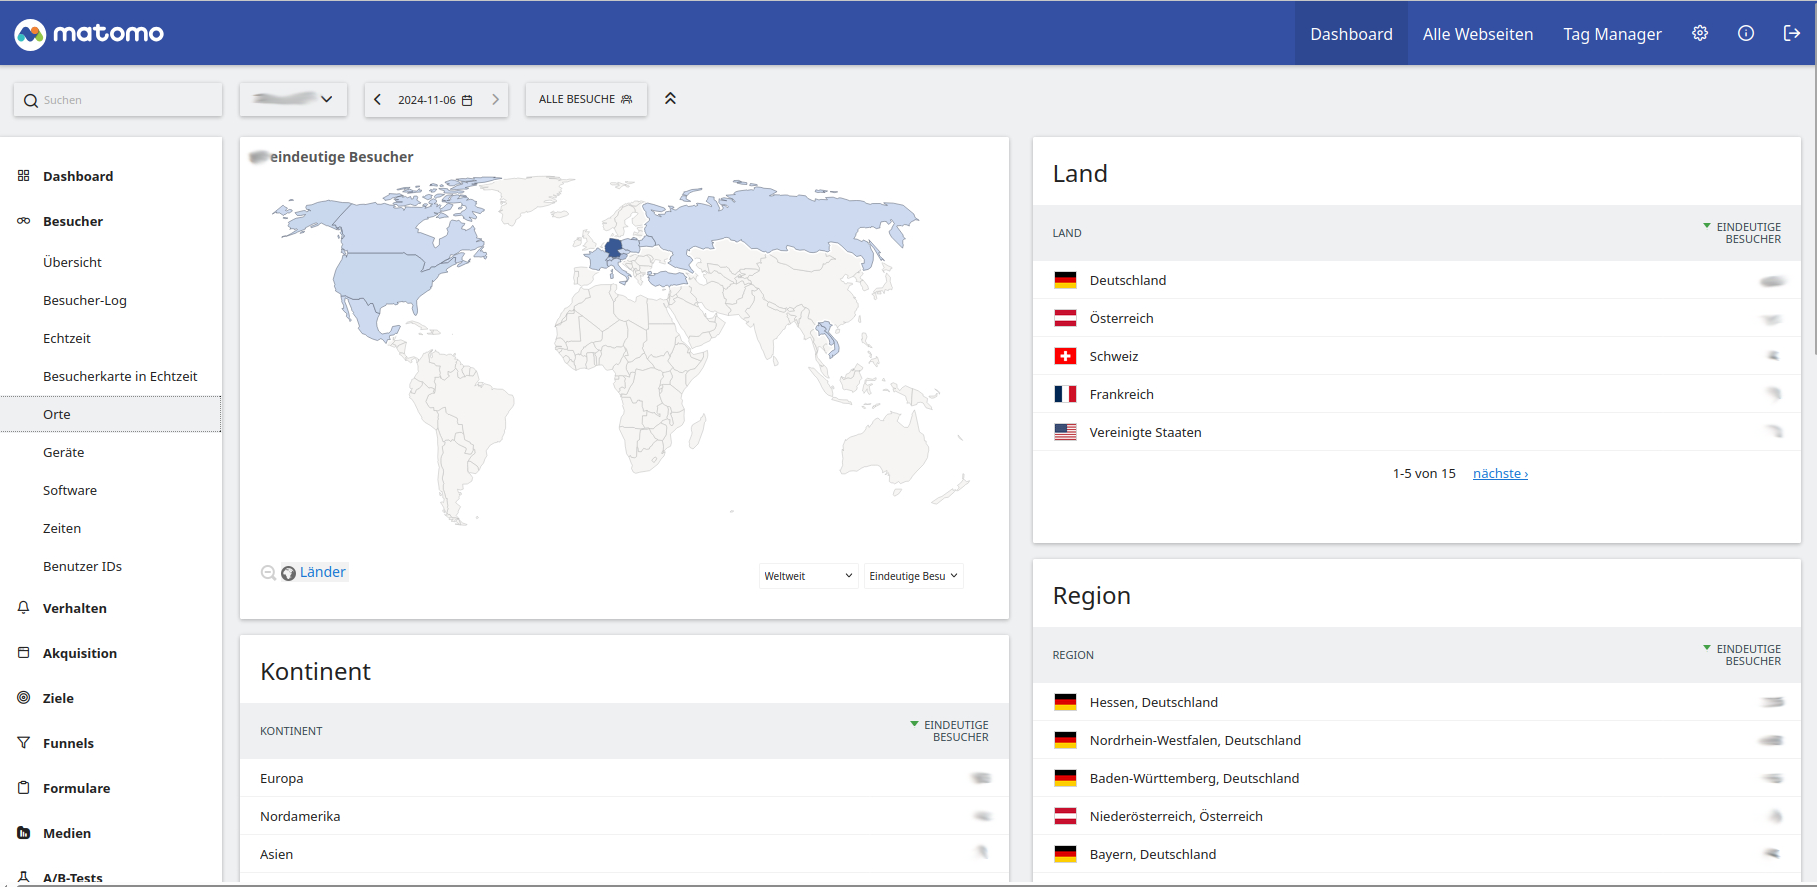The image size is (1817, 887).
Task: Go to previous date arrow
Action: 377,100
